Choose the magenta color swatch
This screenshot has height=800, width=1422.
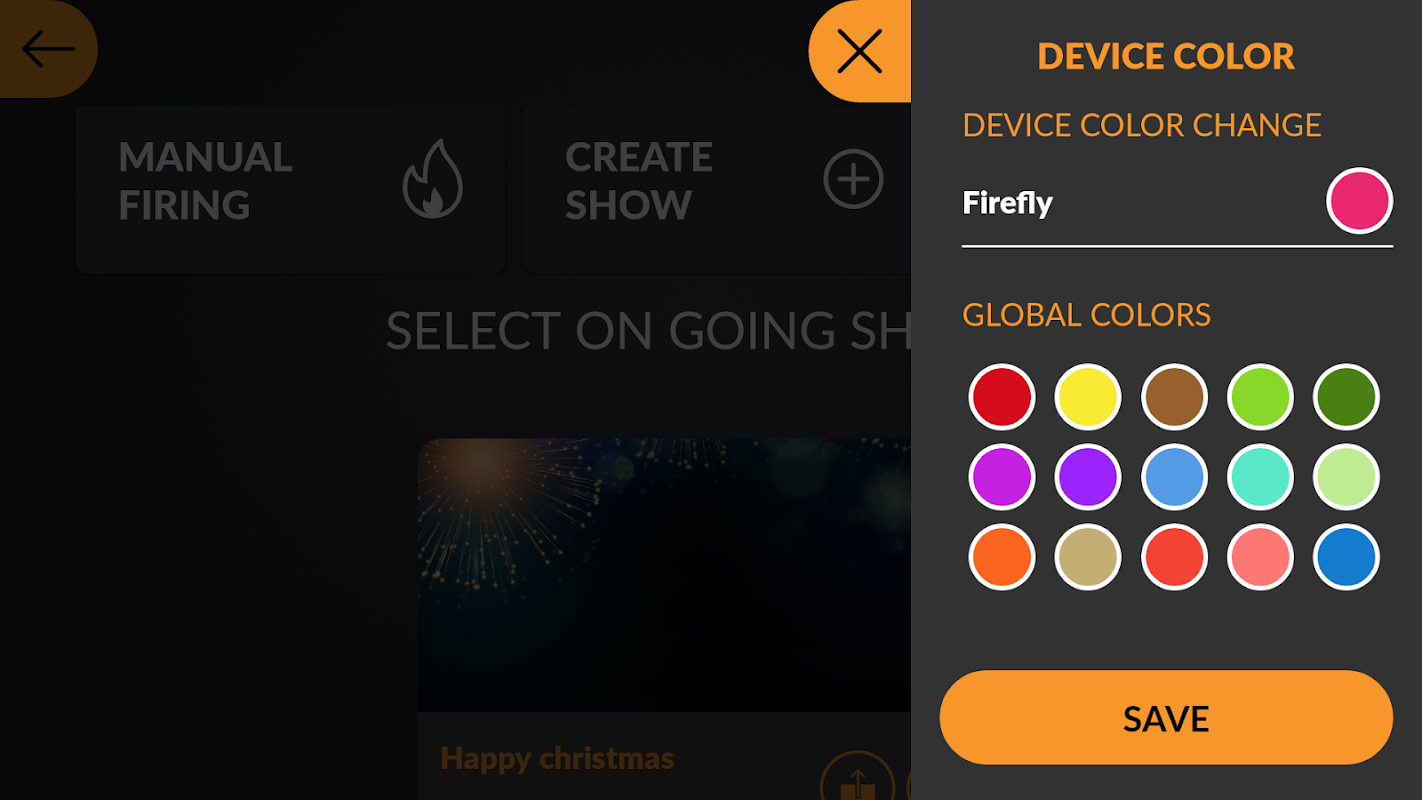(x=1002, y=477)
